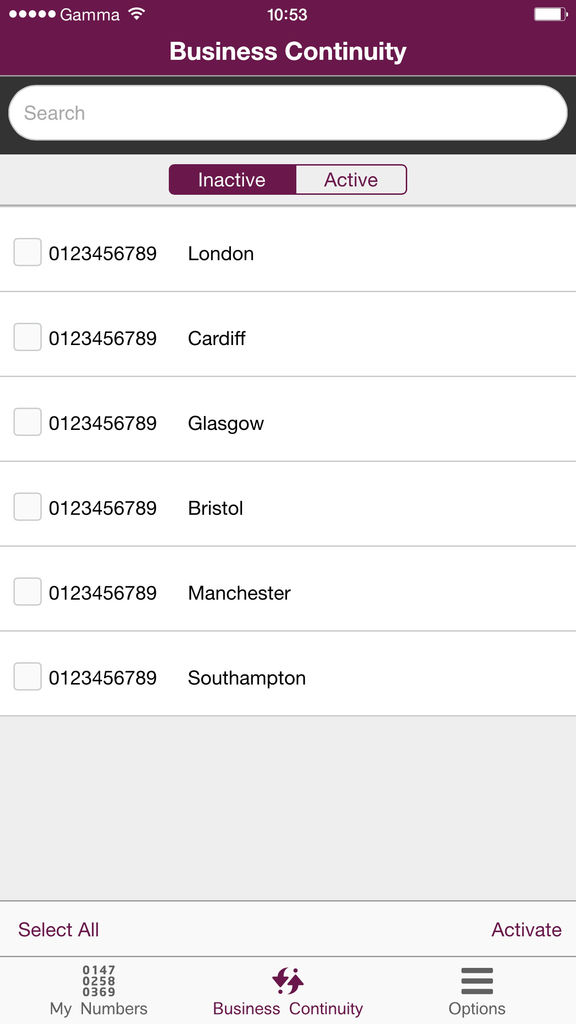Enable the Manchester checkbox
The height and width of the screenshot is (1024, 576).
(x=27, y=592)
